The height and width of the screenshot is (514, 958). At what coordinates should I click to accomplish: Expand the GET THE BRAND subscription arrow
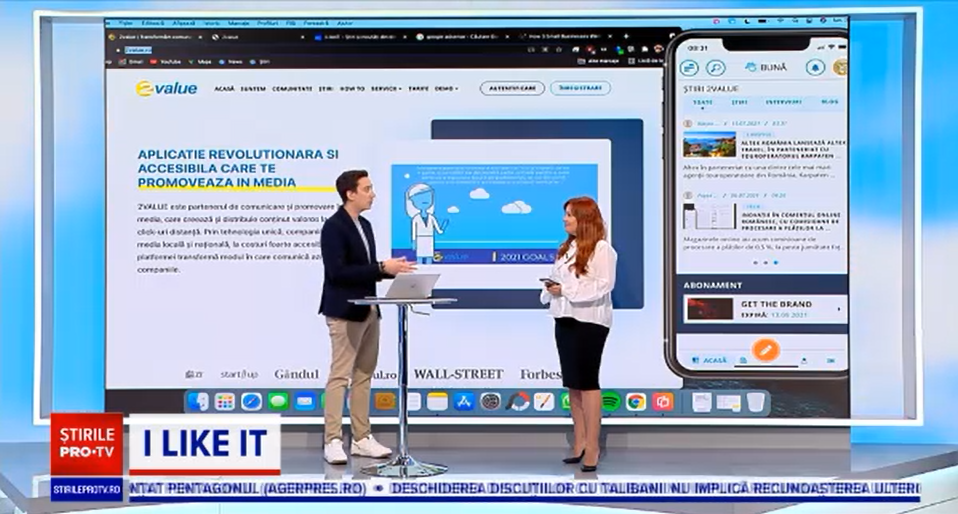[838, 309]
